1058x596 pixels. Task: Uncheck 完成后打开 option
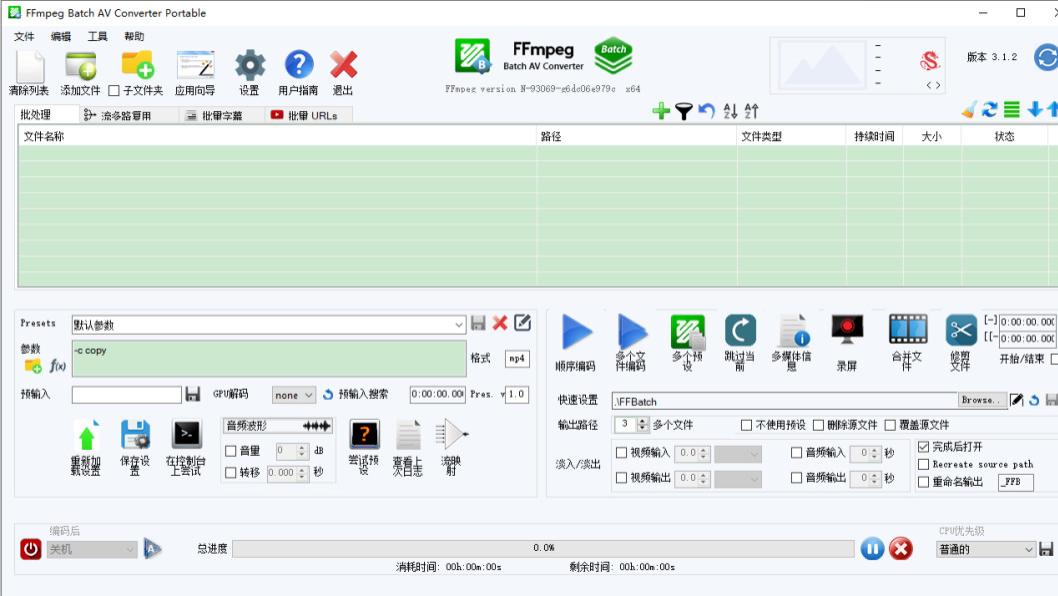pos(924,447)
